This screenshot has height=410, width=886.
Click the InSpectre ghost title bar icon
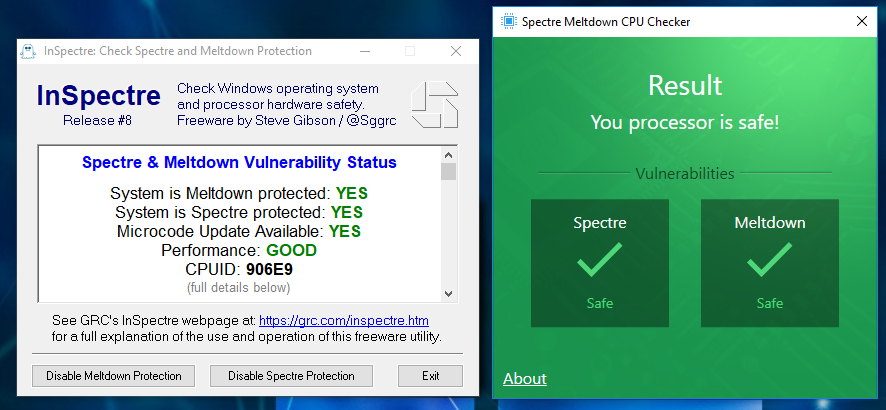point(30,51)
